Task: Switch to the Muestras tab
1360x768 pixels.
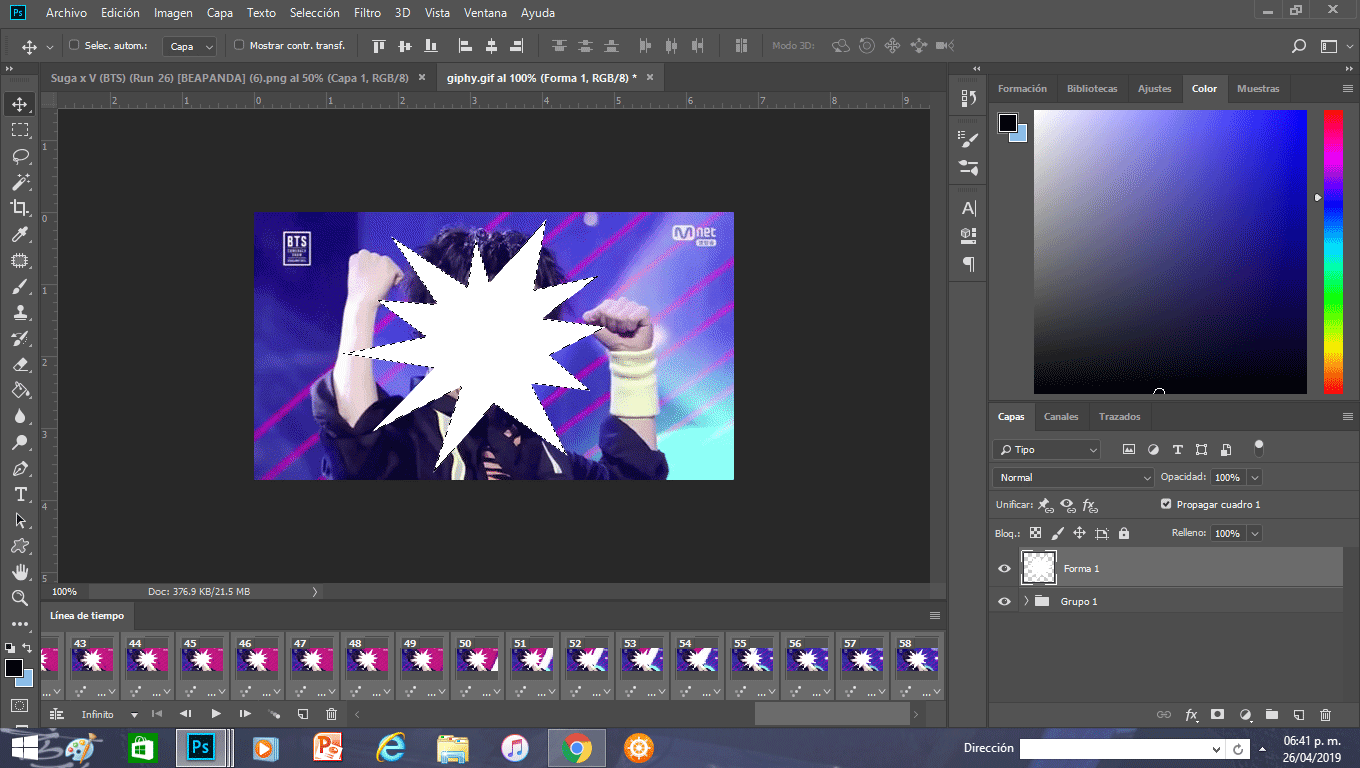Action: pyautogui.click(x=1258, y=89)
